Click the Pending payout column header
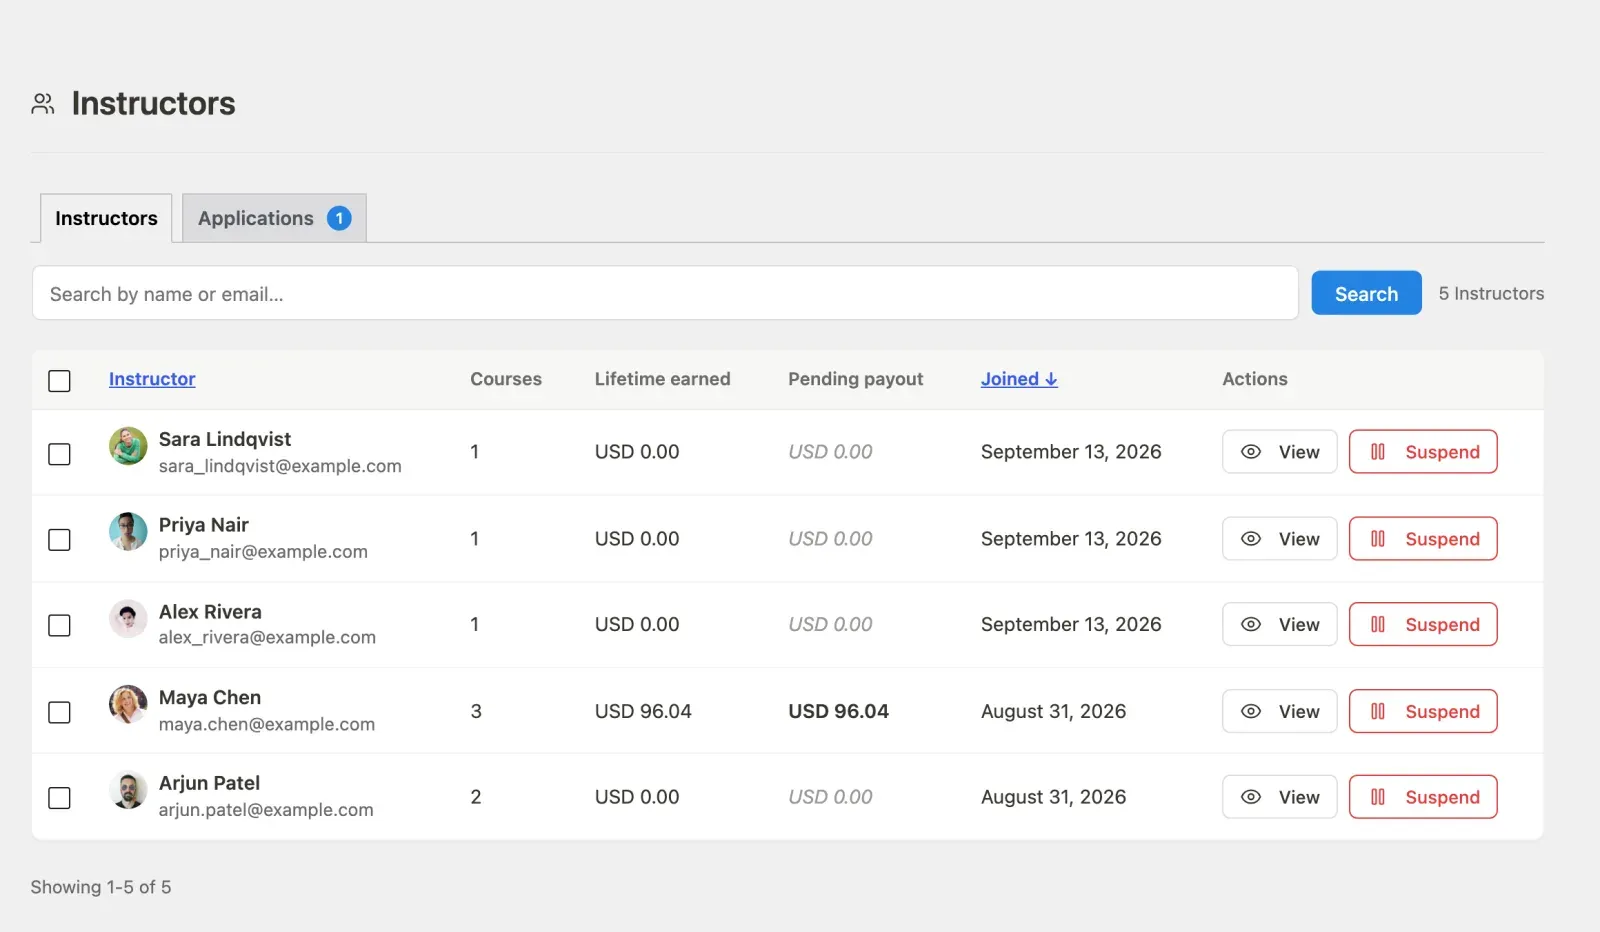 [x=855, y=379]
